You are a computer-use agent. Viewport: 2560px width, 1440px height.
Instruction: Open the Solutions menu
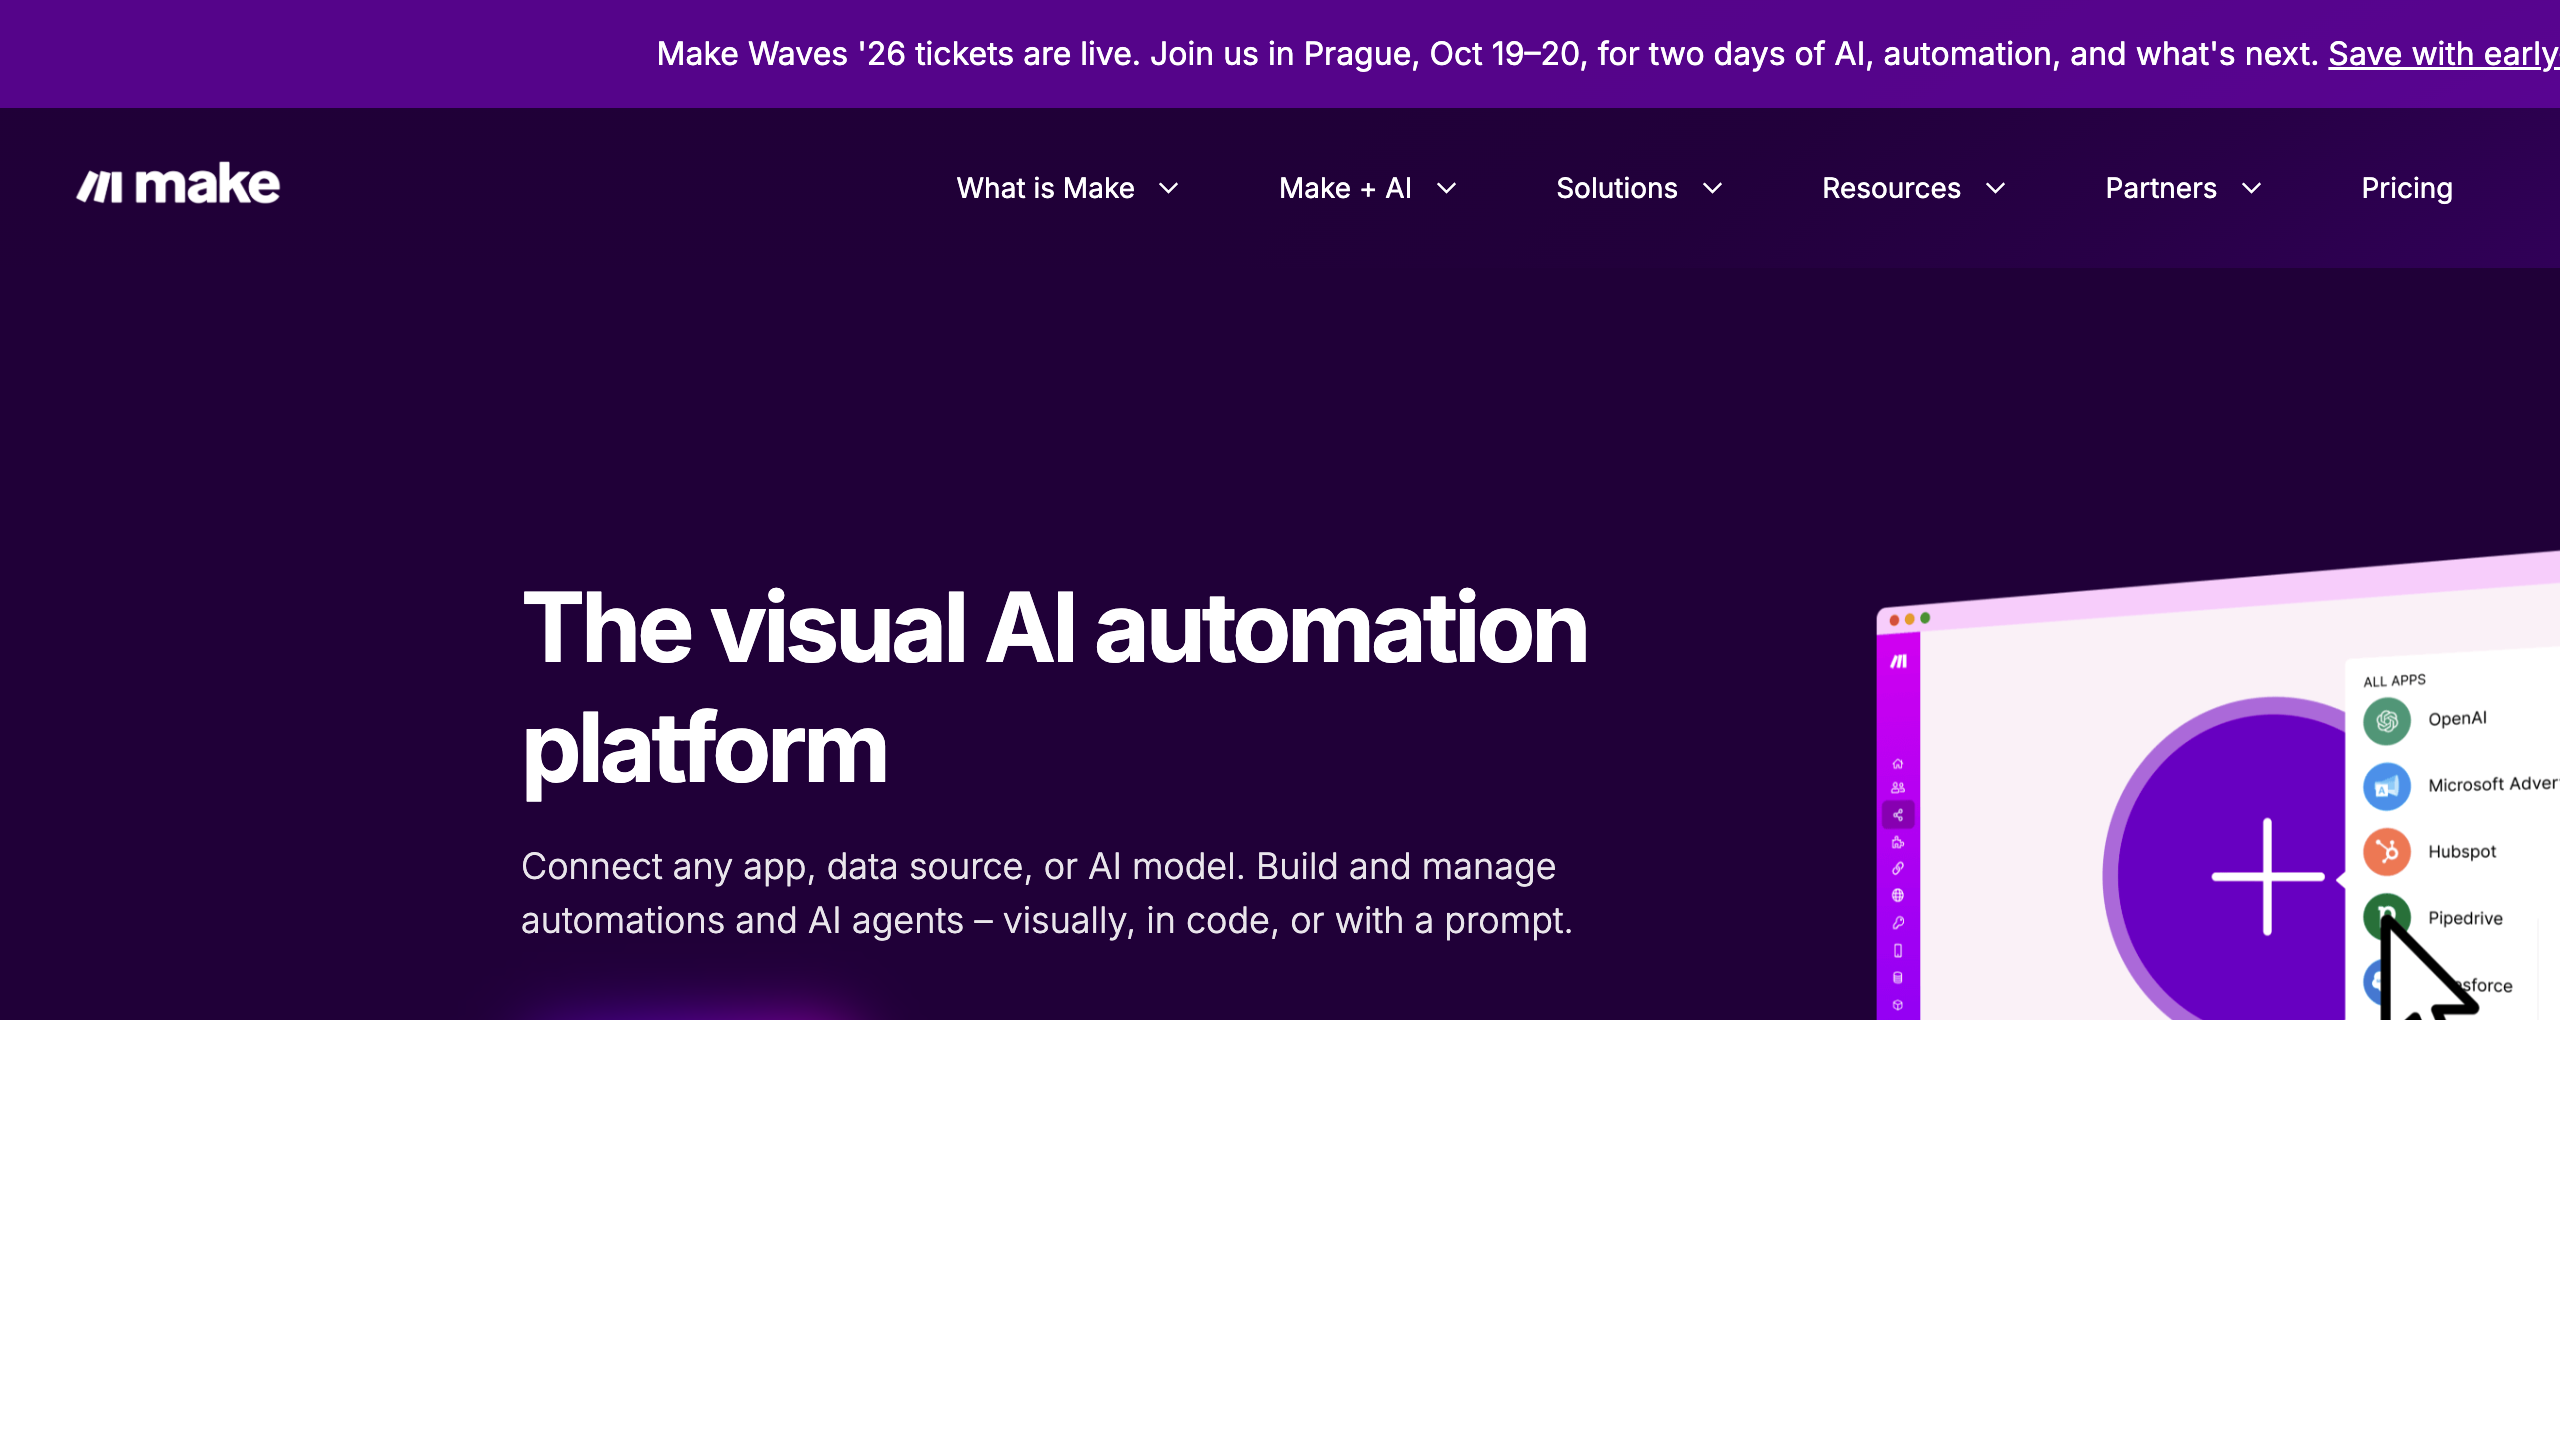[1617, 188]
